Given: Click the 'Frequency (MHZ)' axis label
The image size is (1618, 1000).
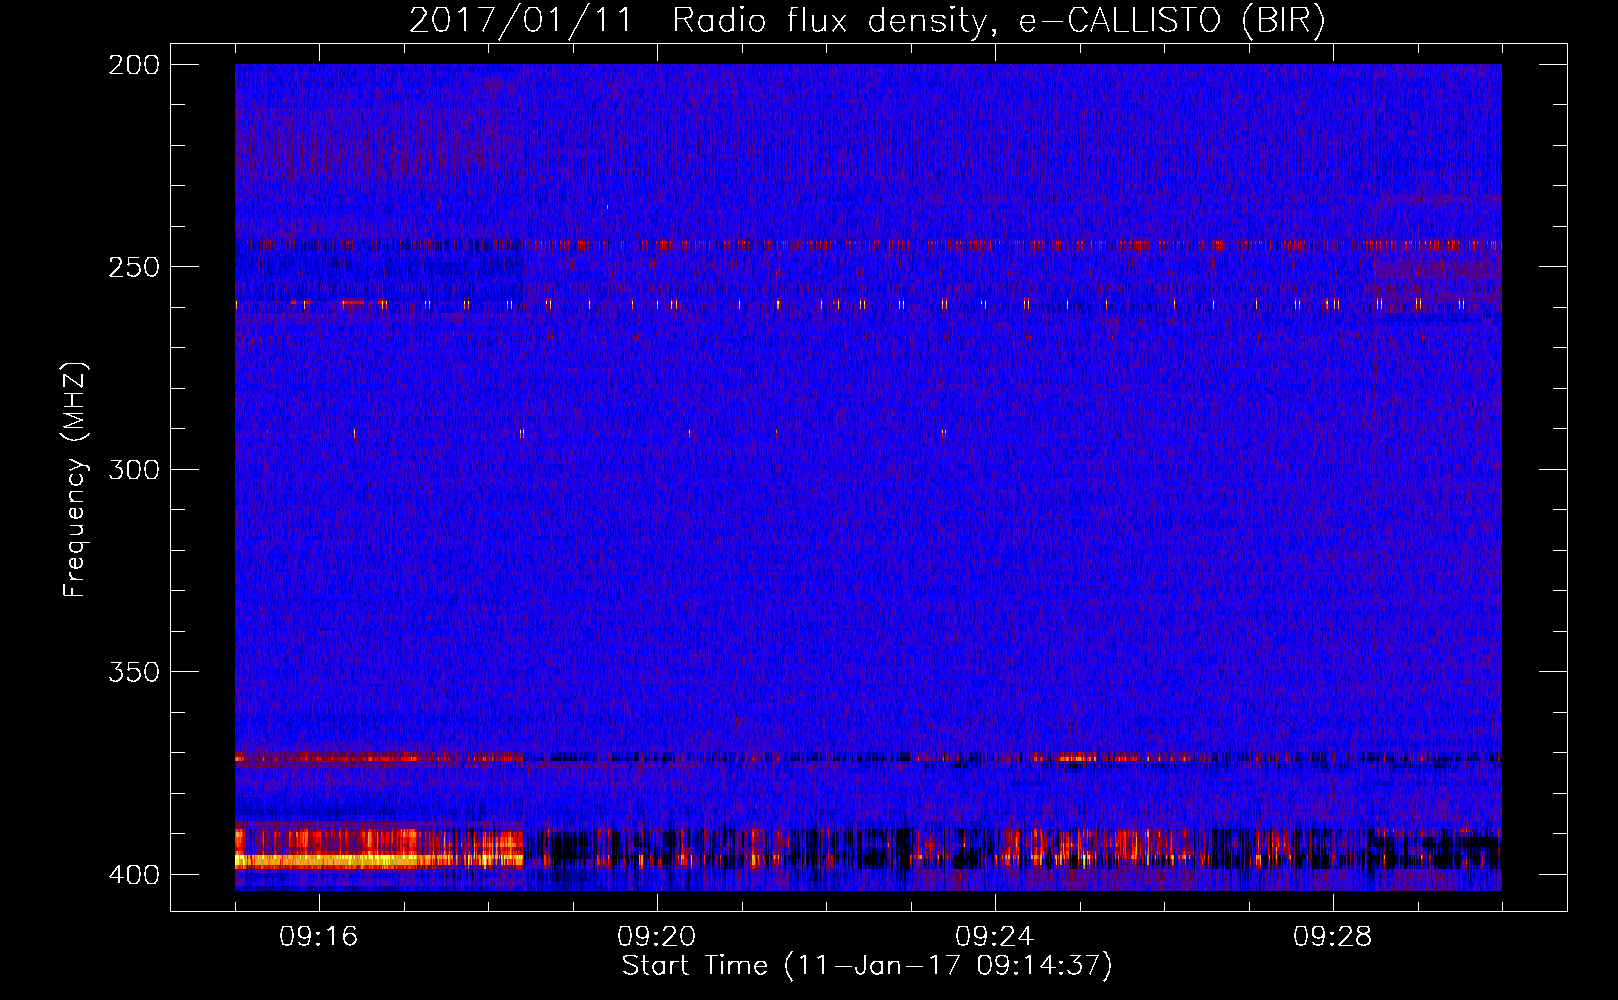Looking at the screenshot, I should tap(75, 480).
